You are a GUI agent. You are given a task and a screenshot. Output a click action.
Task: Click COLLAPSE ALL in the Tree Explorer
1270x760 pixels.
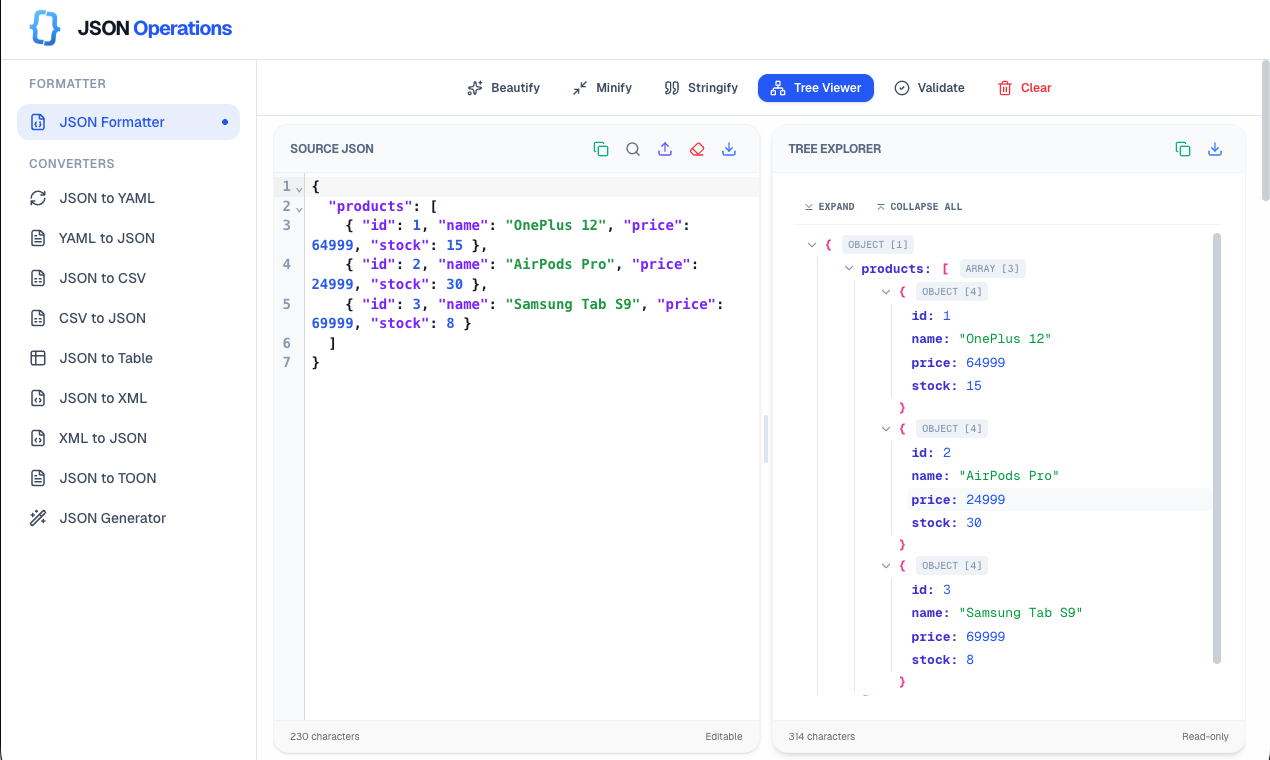coord(918,206)
